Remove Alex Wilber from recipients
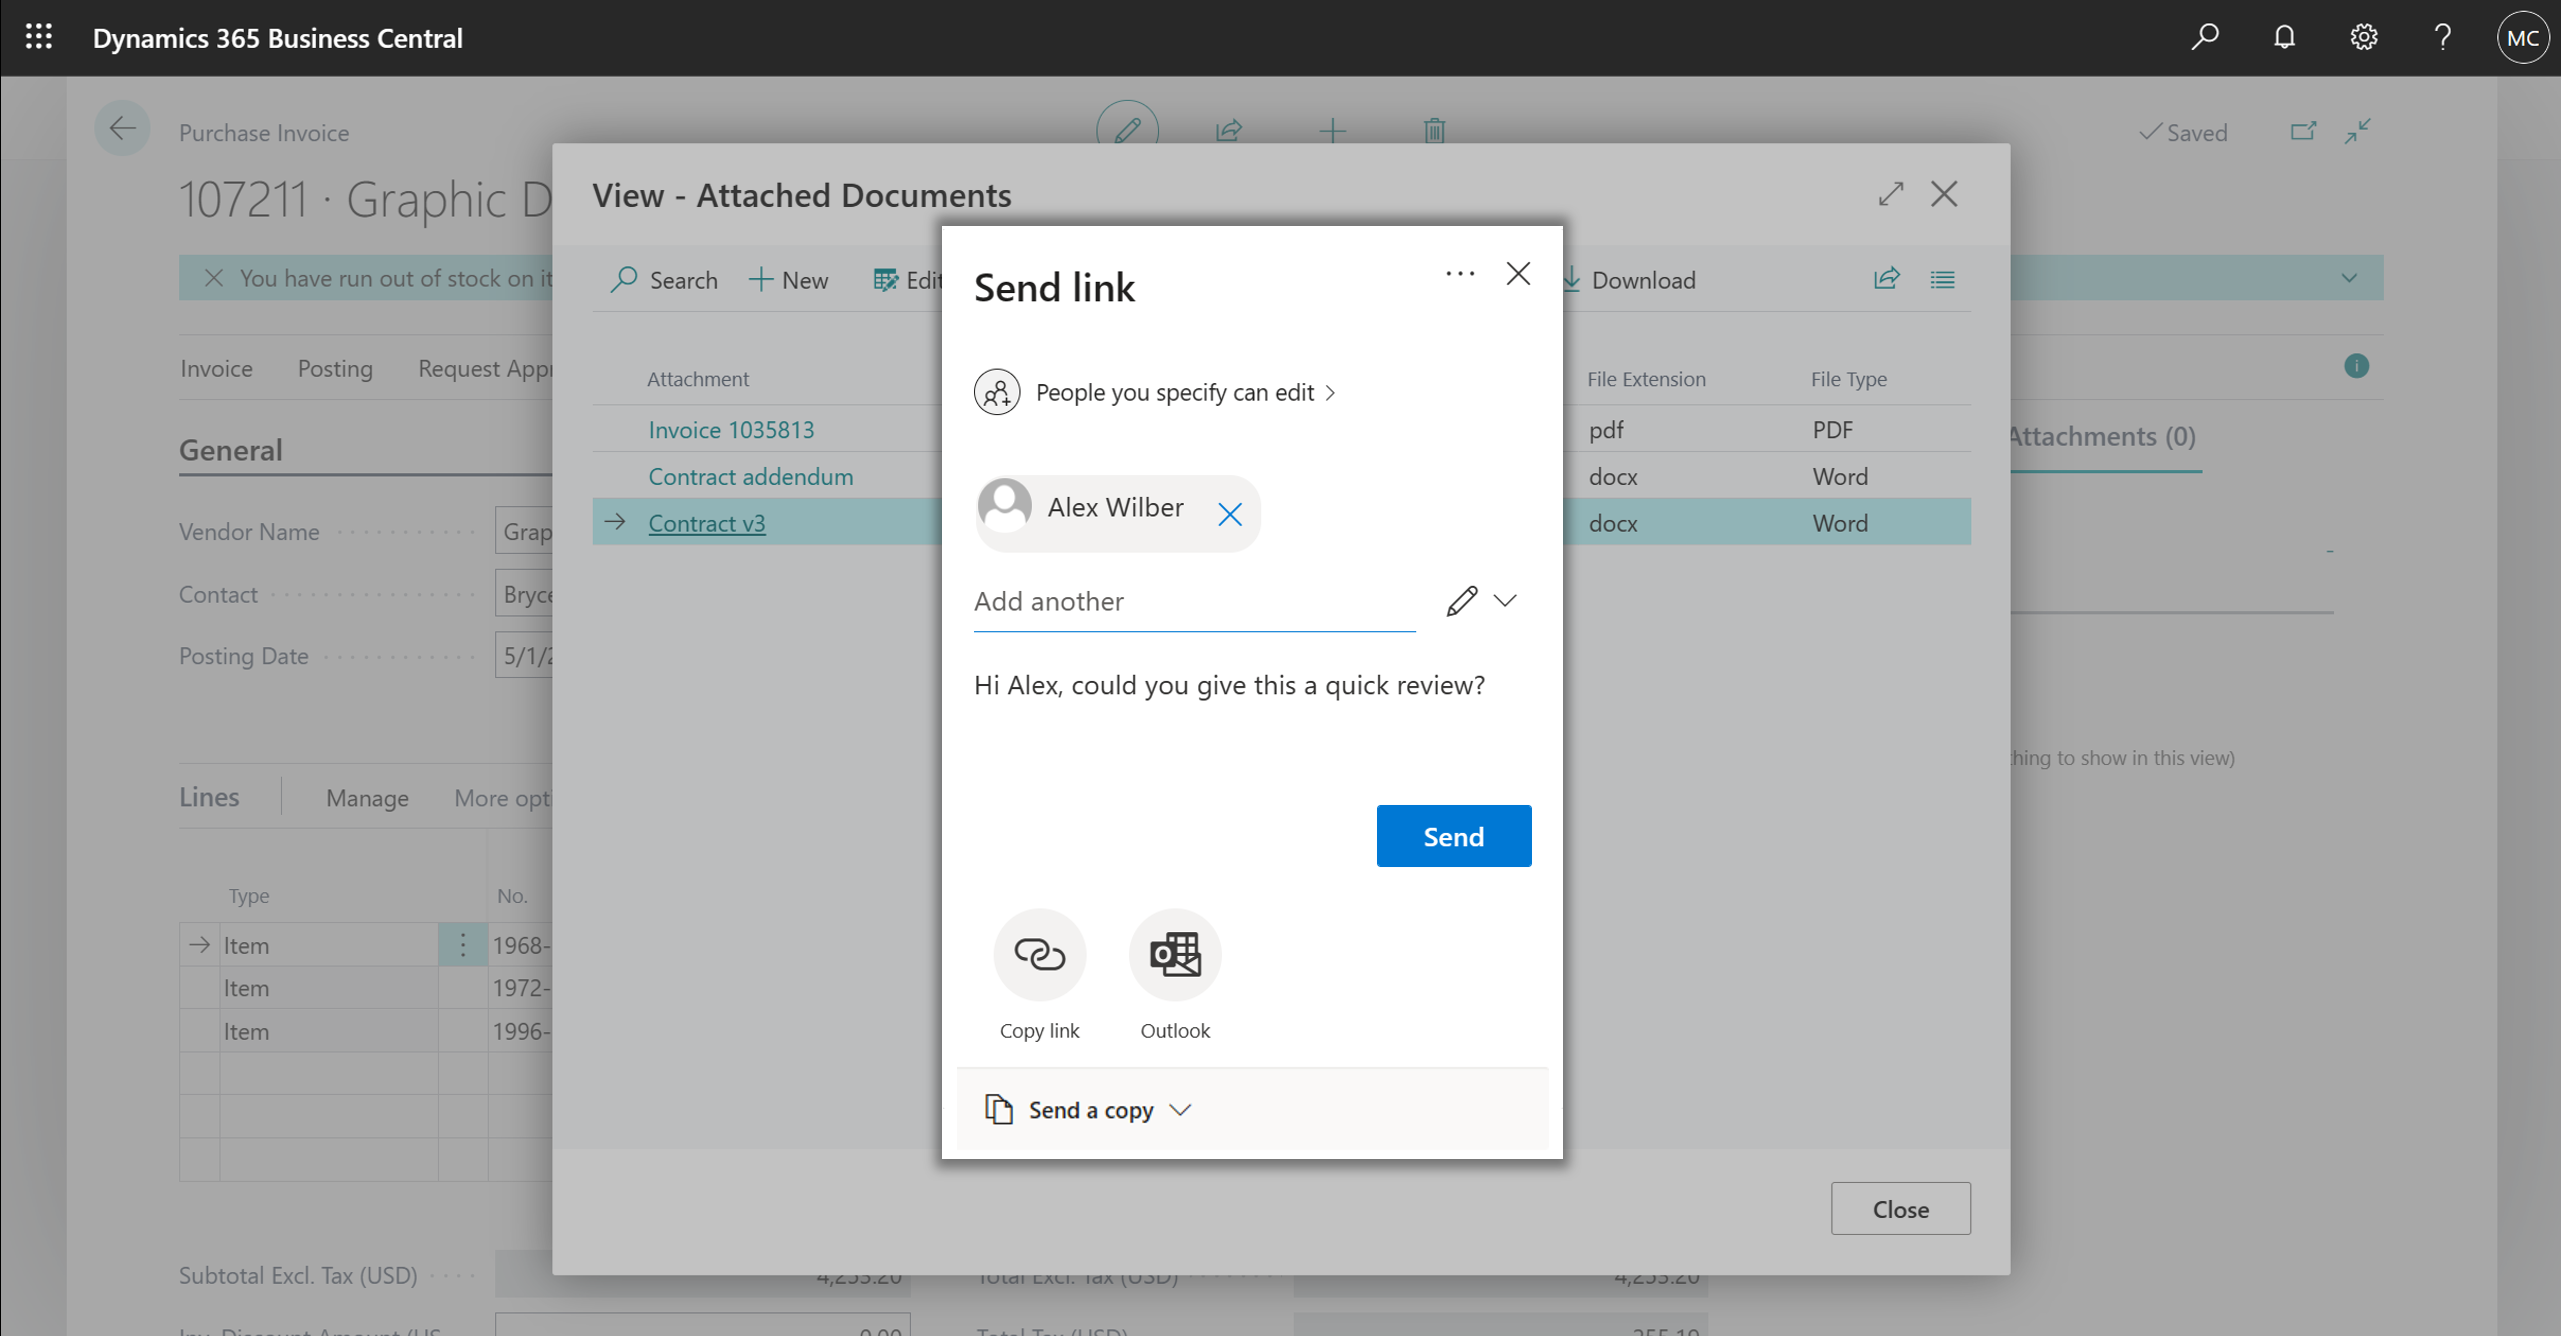 1231,511
